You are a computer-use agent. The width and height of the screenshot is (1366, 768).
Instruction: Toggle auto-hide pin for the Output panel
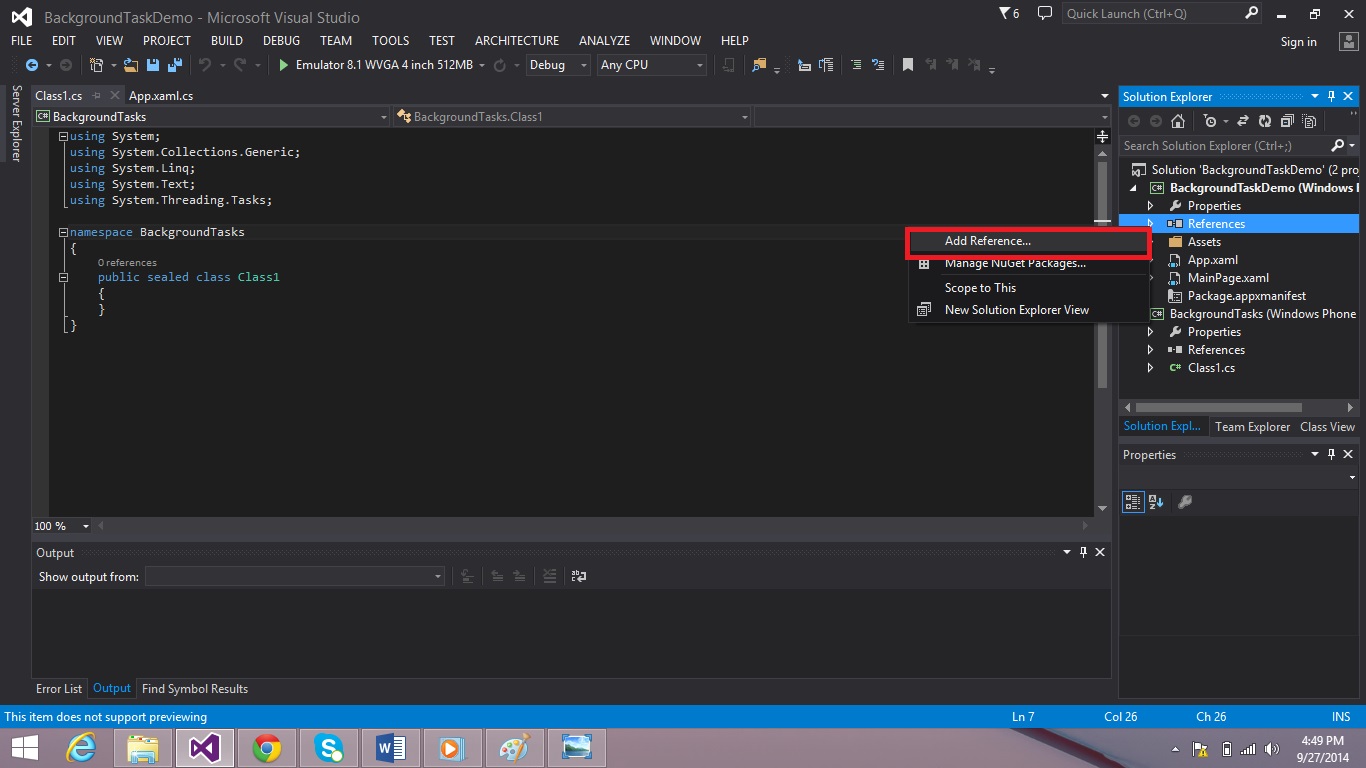pos(1083,552)
